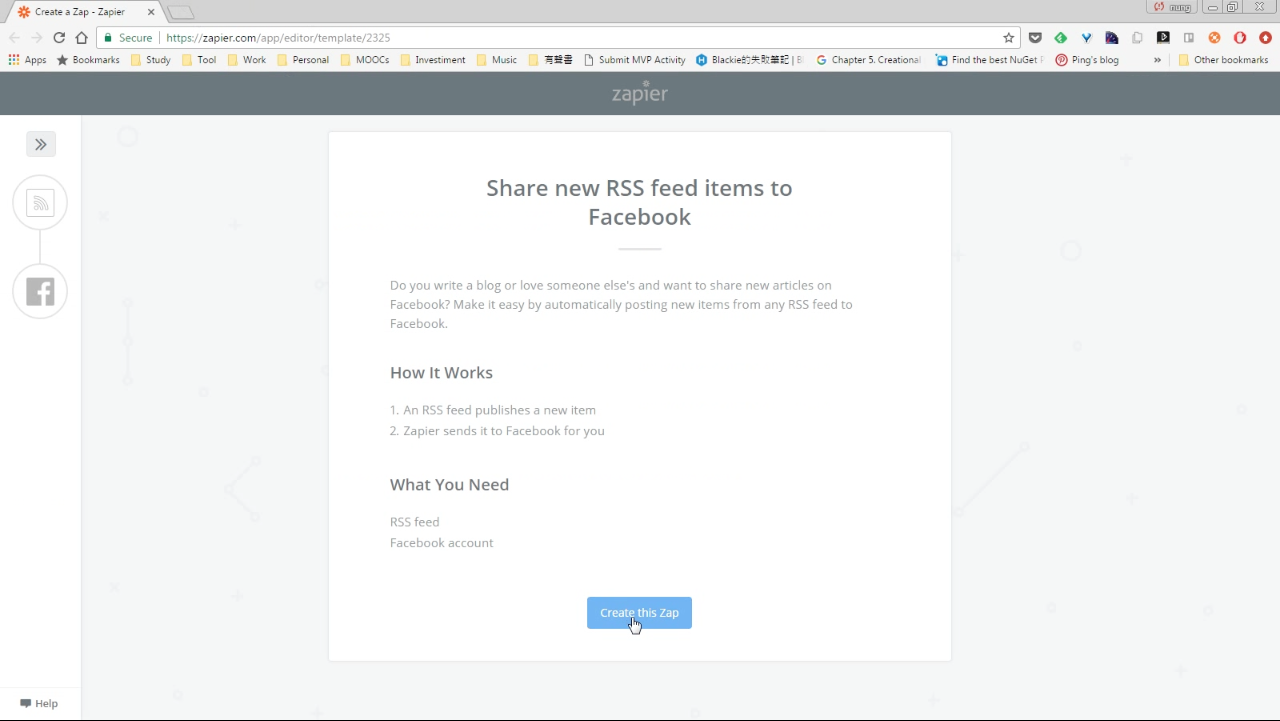The image size is (1280, 721).
Task: Select the Create a Zap - Zapier tab
Action: pos(85,12)
